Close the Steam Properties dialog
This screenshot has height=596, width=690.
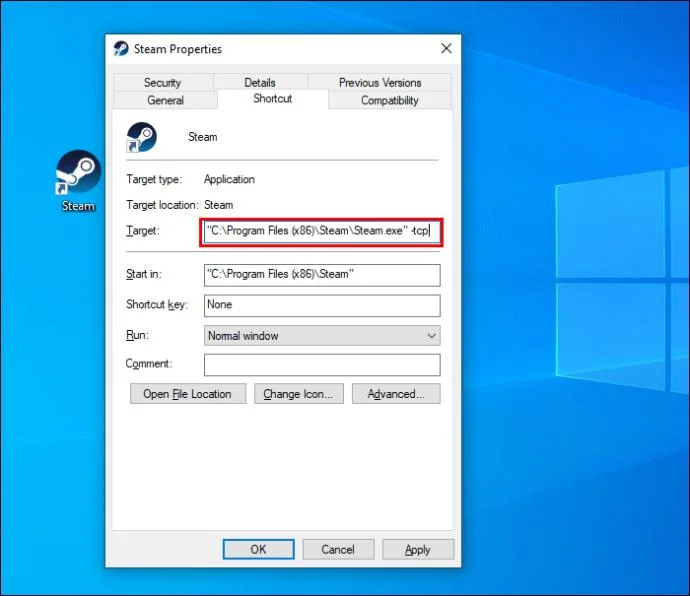pyautogui.click(x=446, y=48)
